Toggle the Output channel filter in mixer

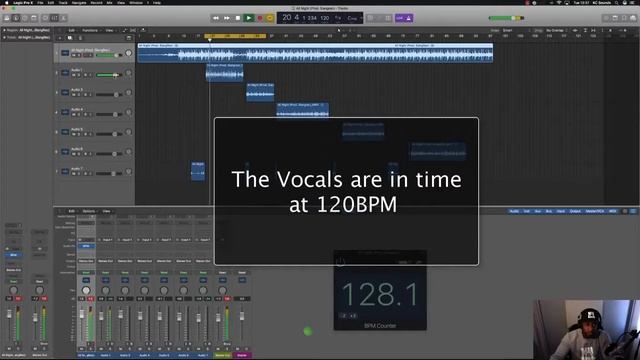point(575,211)
